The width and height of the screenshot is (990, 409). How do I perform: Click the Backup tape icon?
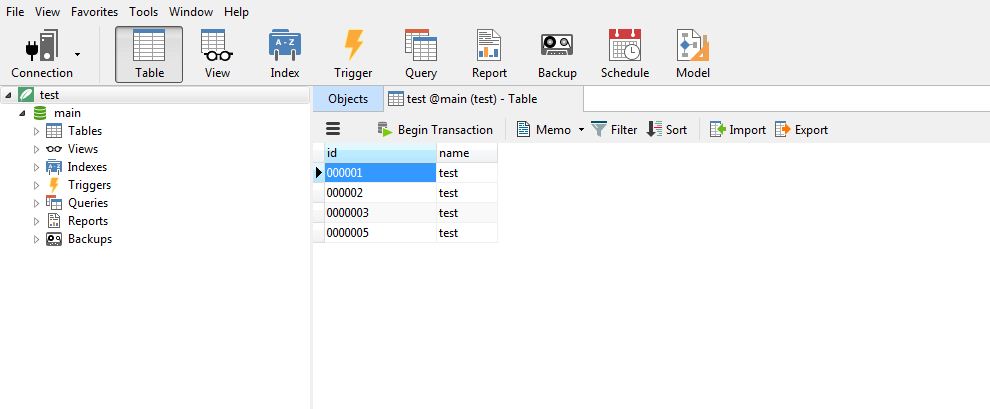[x=557, y=46]
